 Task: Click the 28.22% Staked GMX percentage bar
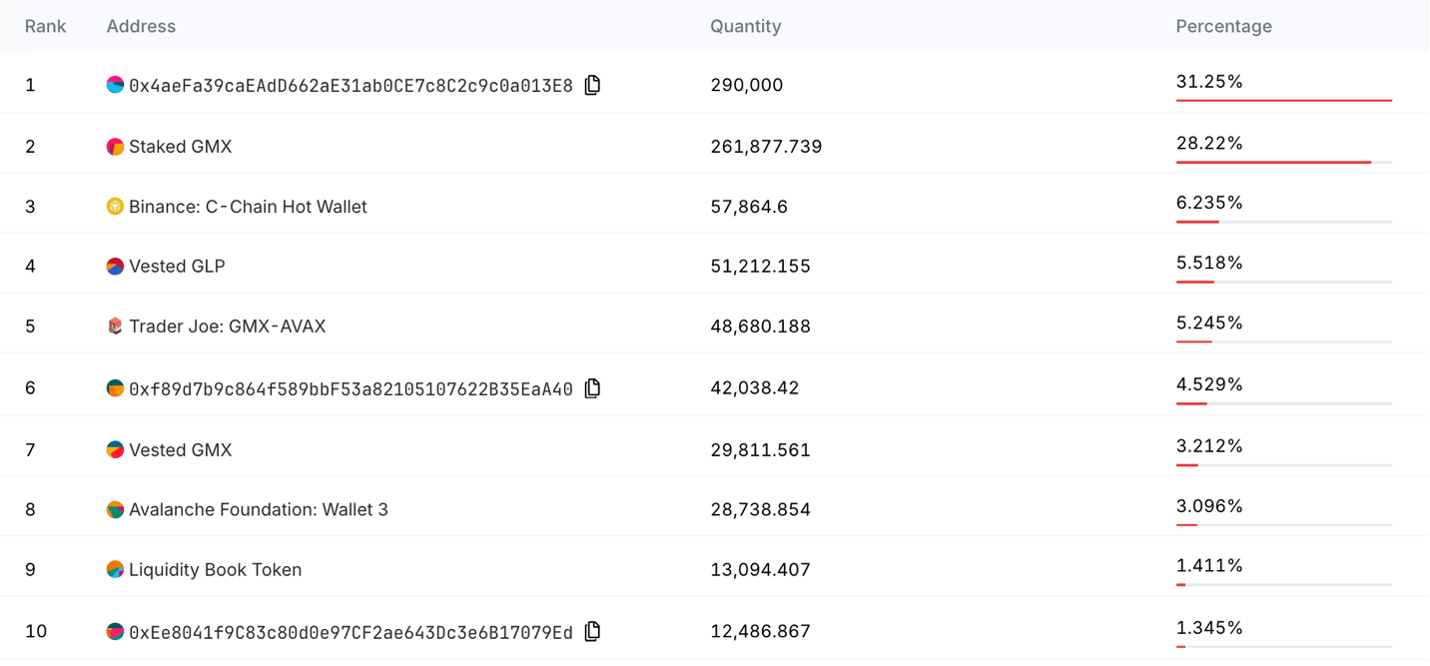click(1284, 162)
